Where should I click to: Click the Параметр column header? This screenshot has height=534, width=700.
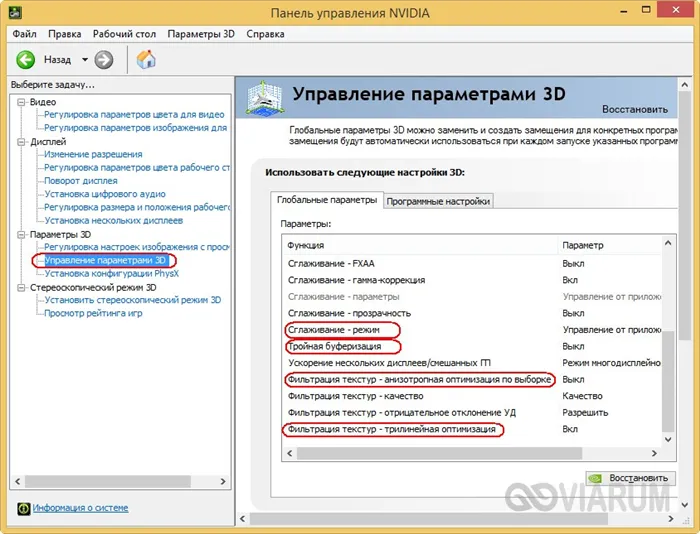(x=609, y=245)
